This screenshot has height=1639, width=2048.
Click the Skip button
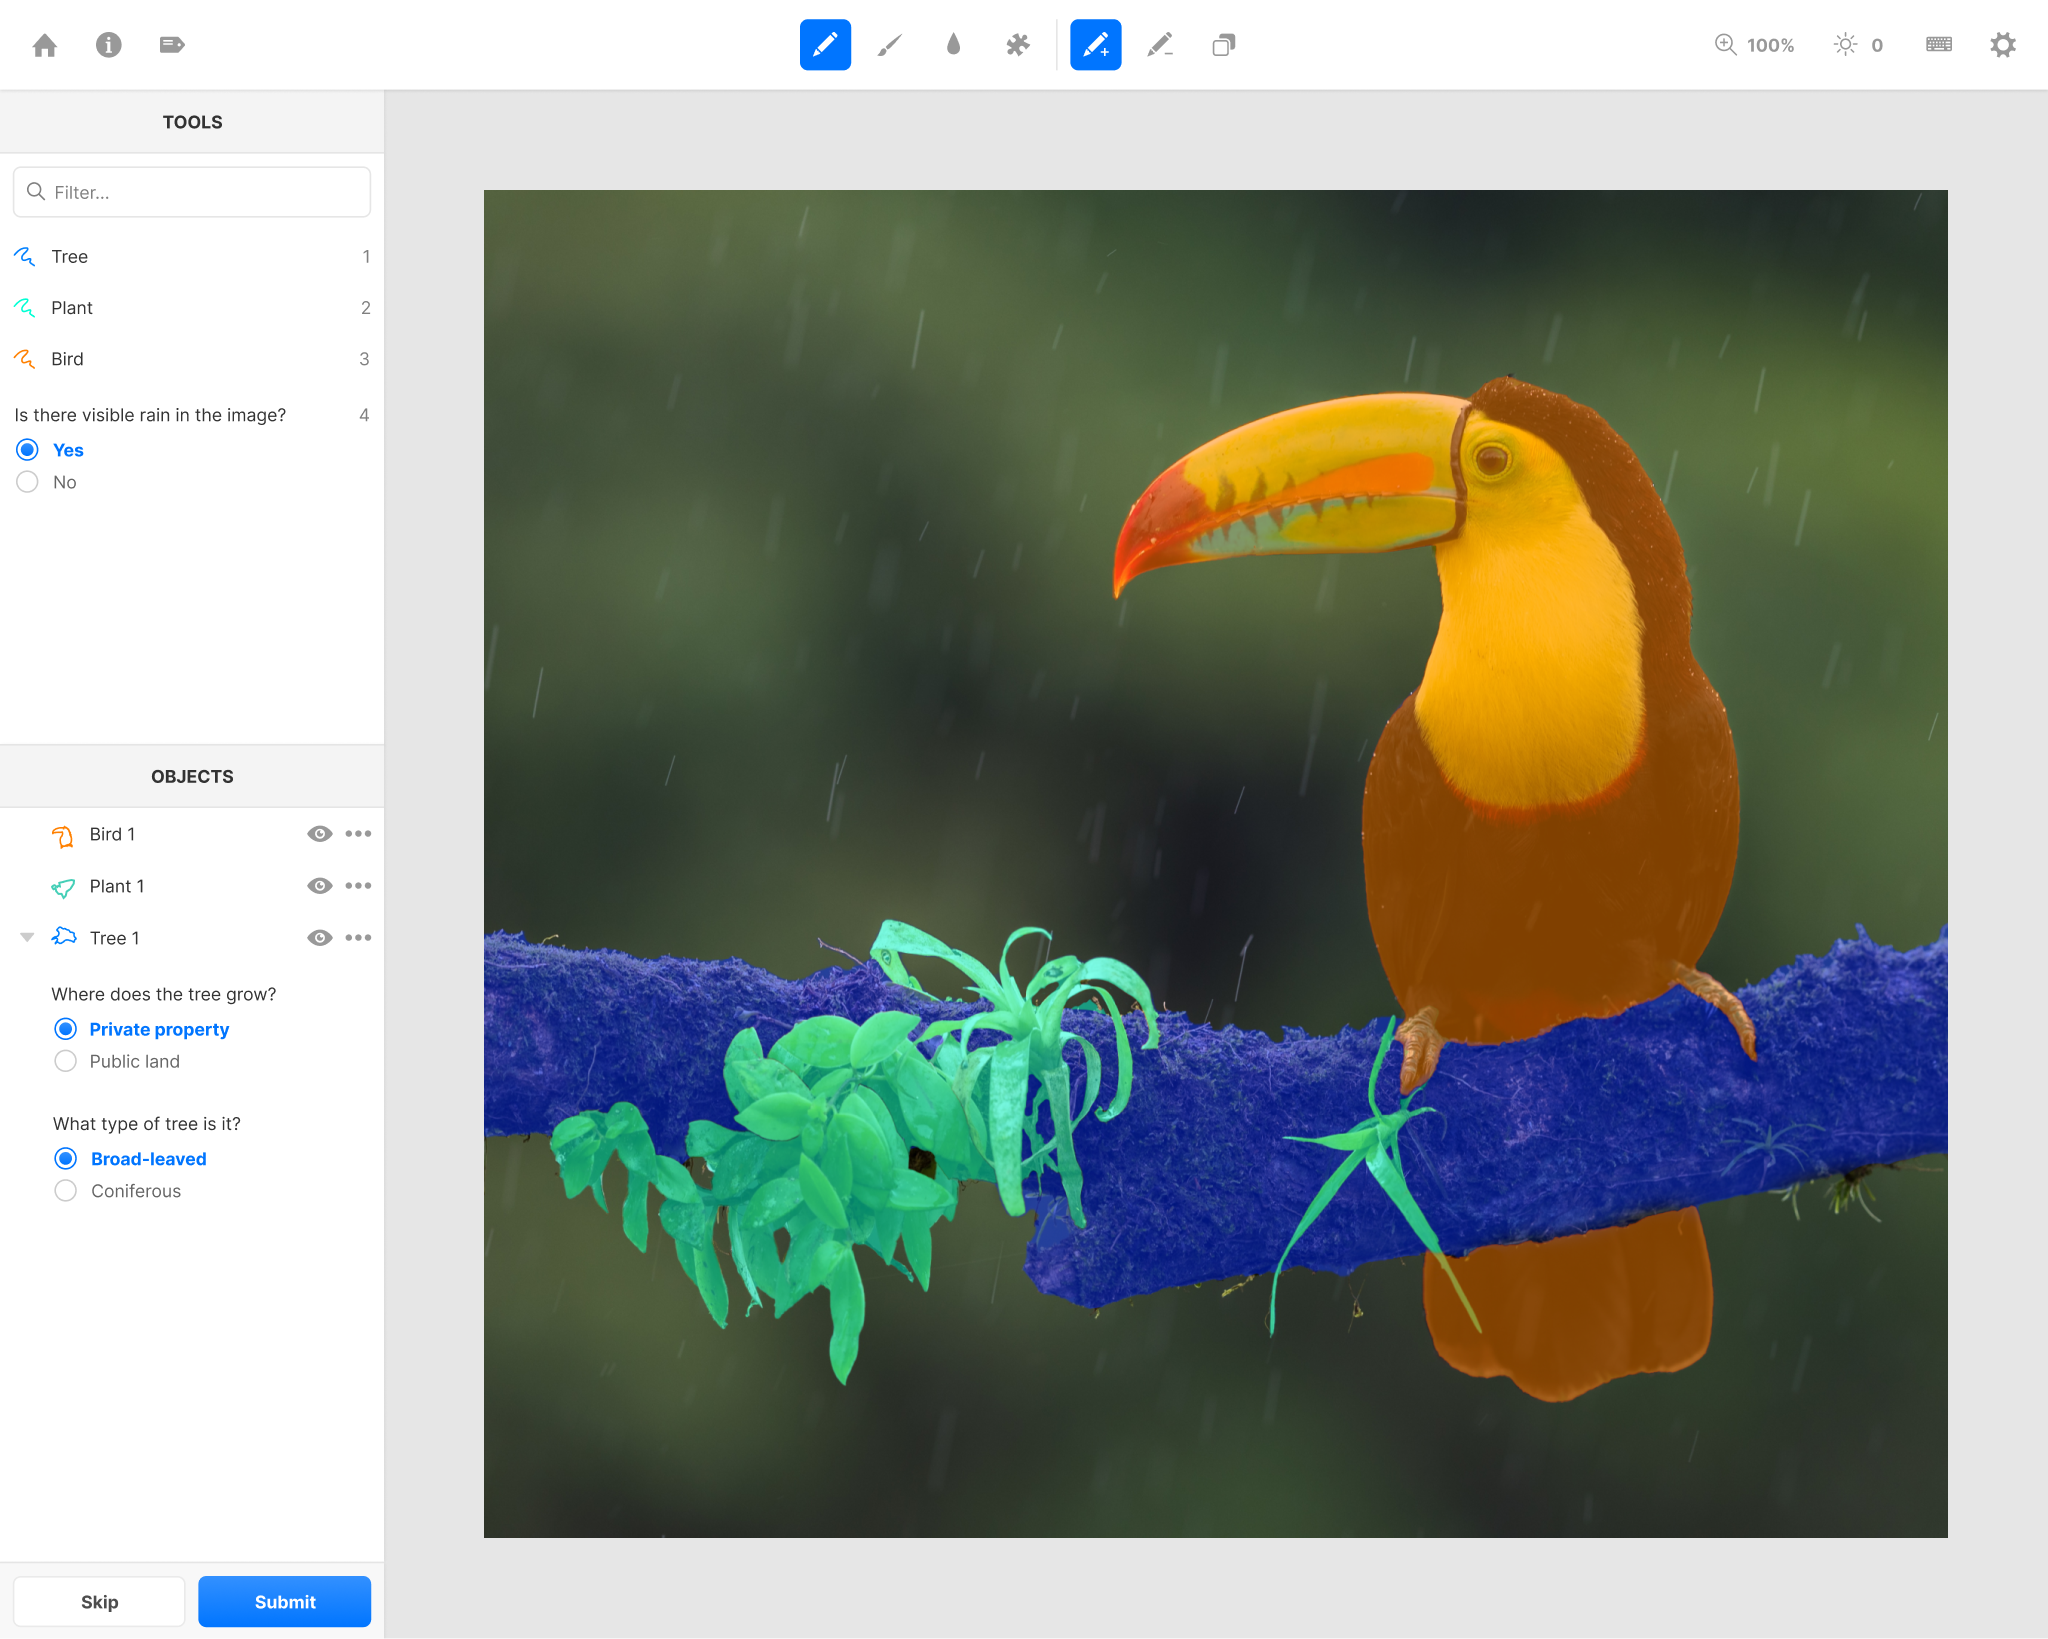pyautogui.click(x=99, y=1602)
